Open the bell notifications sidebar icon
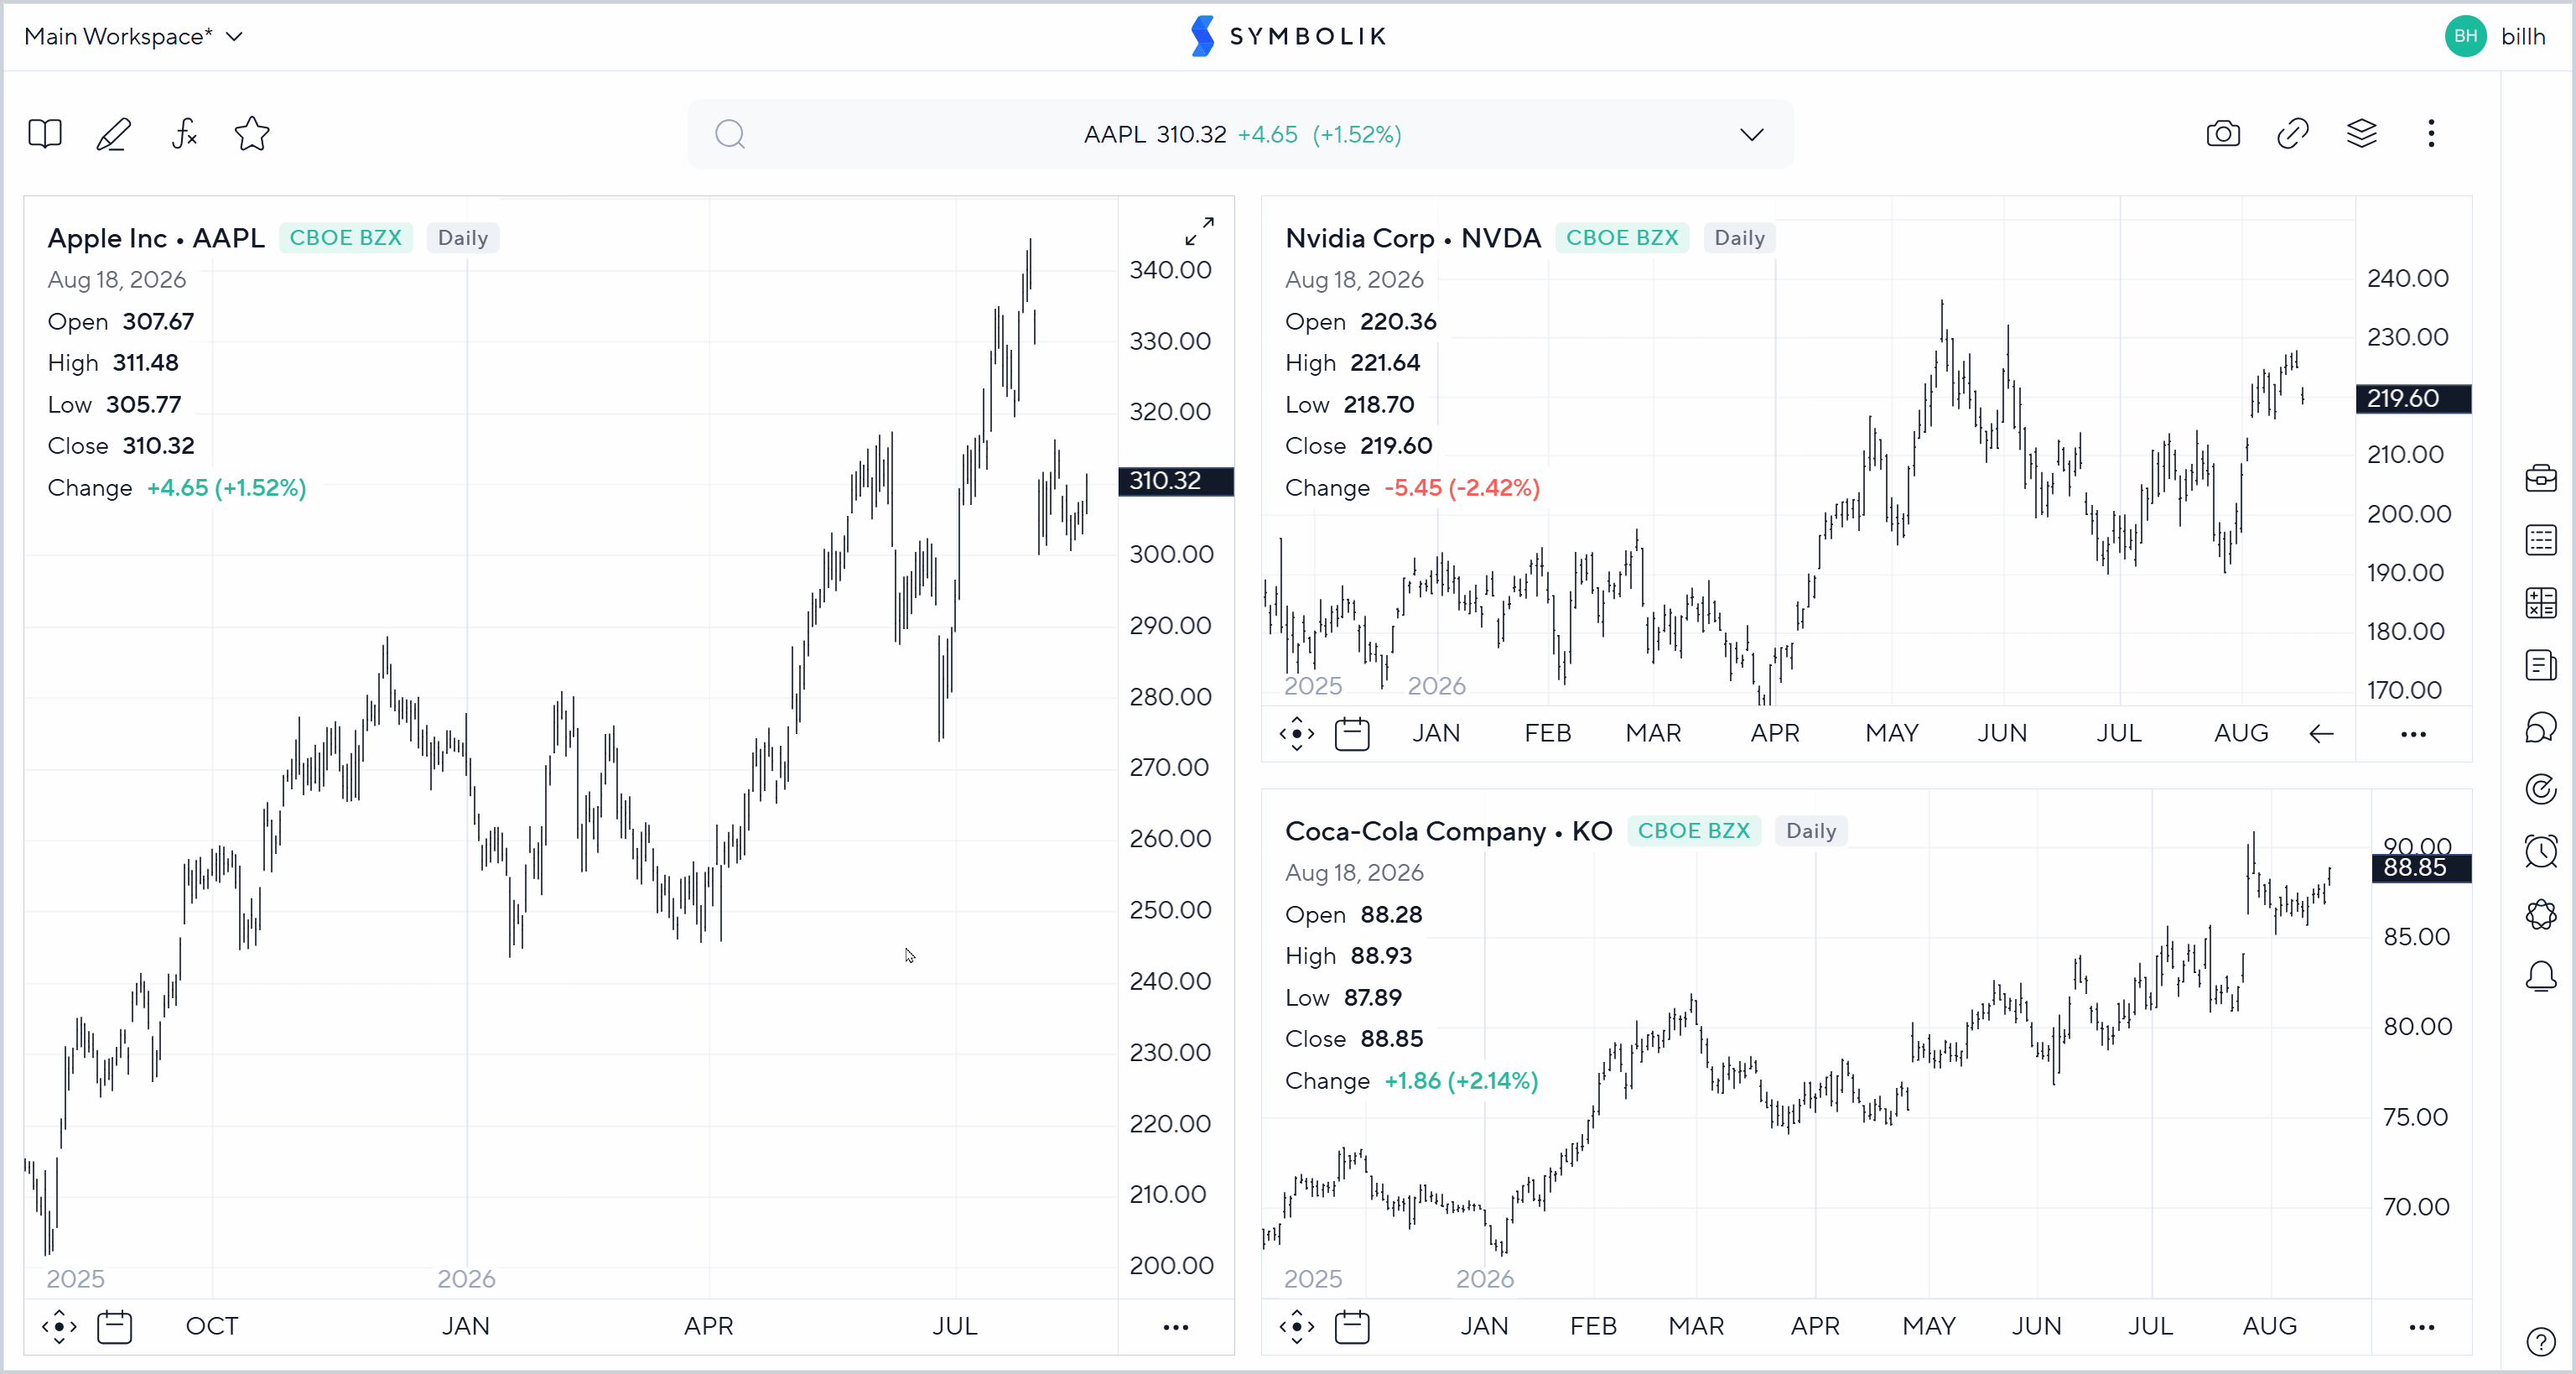The width and height of the screenshot is (2576, 1374). (2541, 976)
